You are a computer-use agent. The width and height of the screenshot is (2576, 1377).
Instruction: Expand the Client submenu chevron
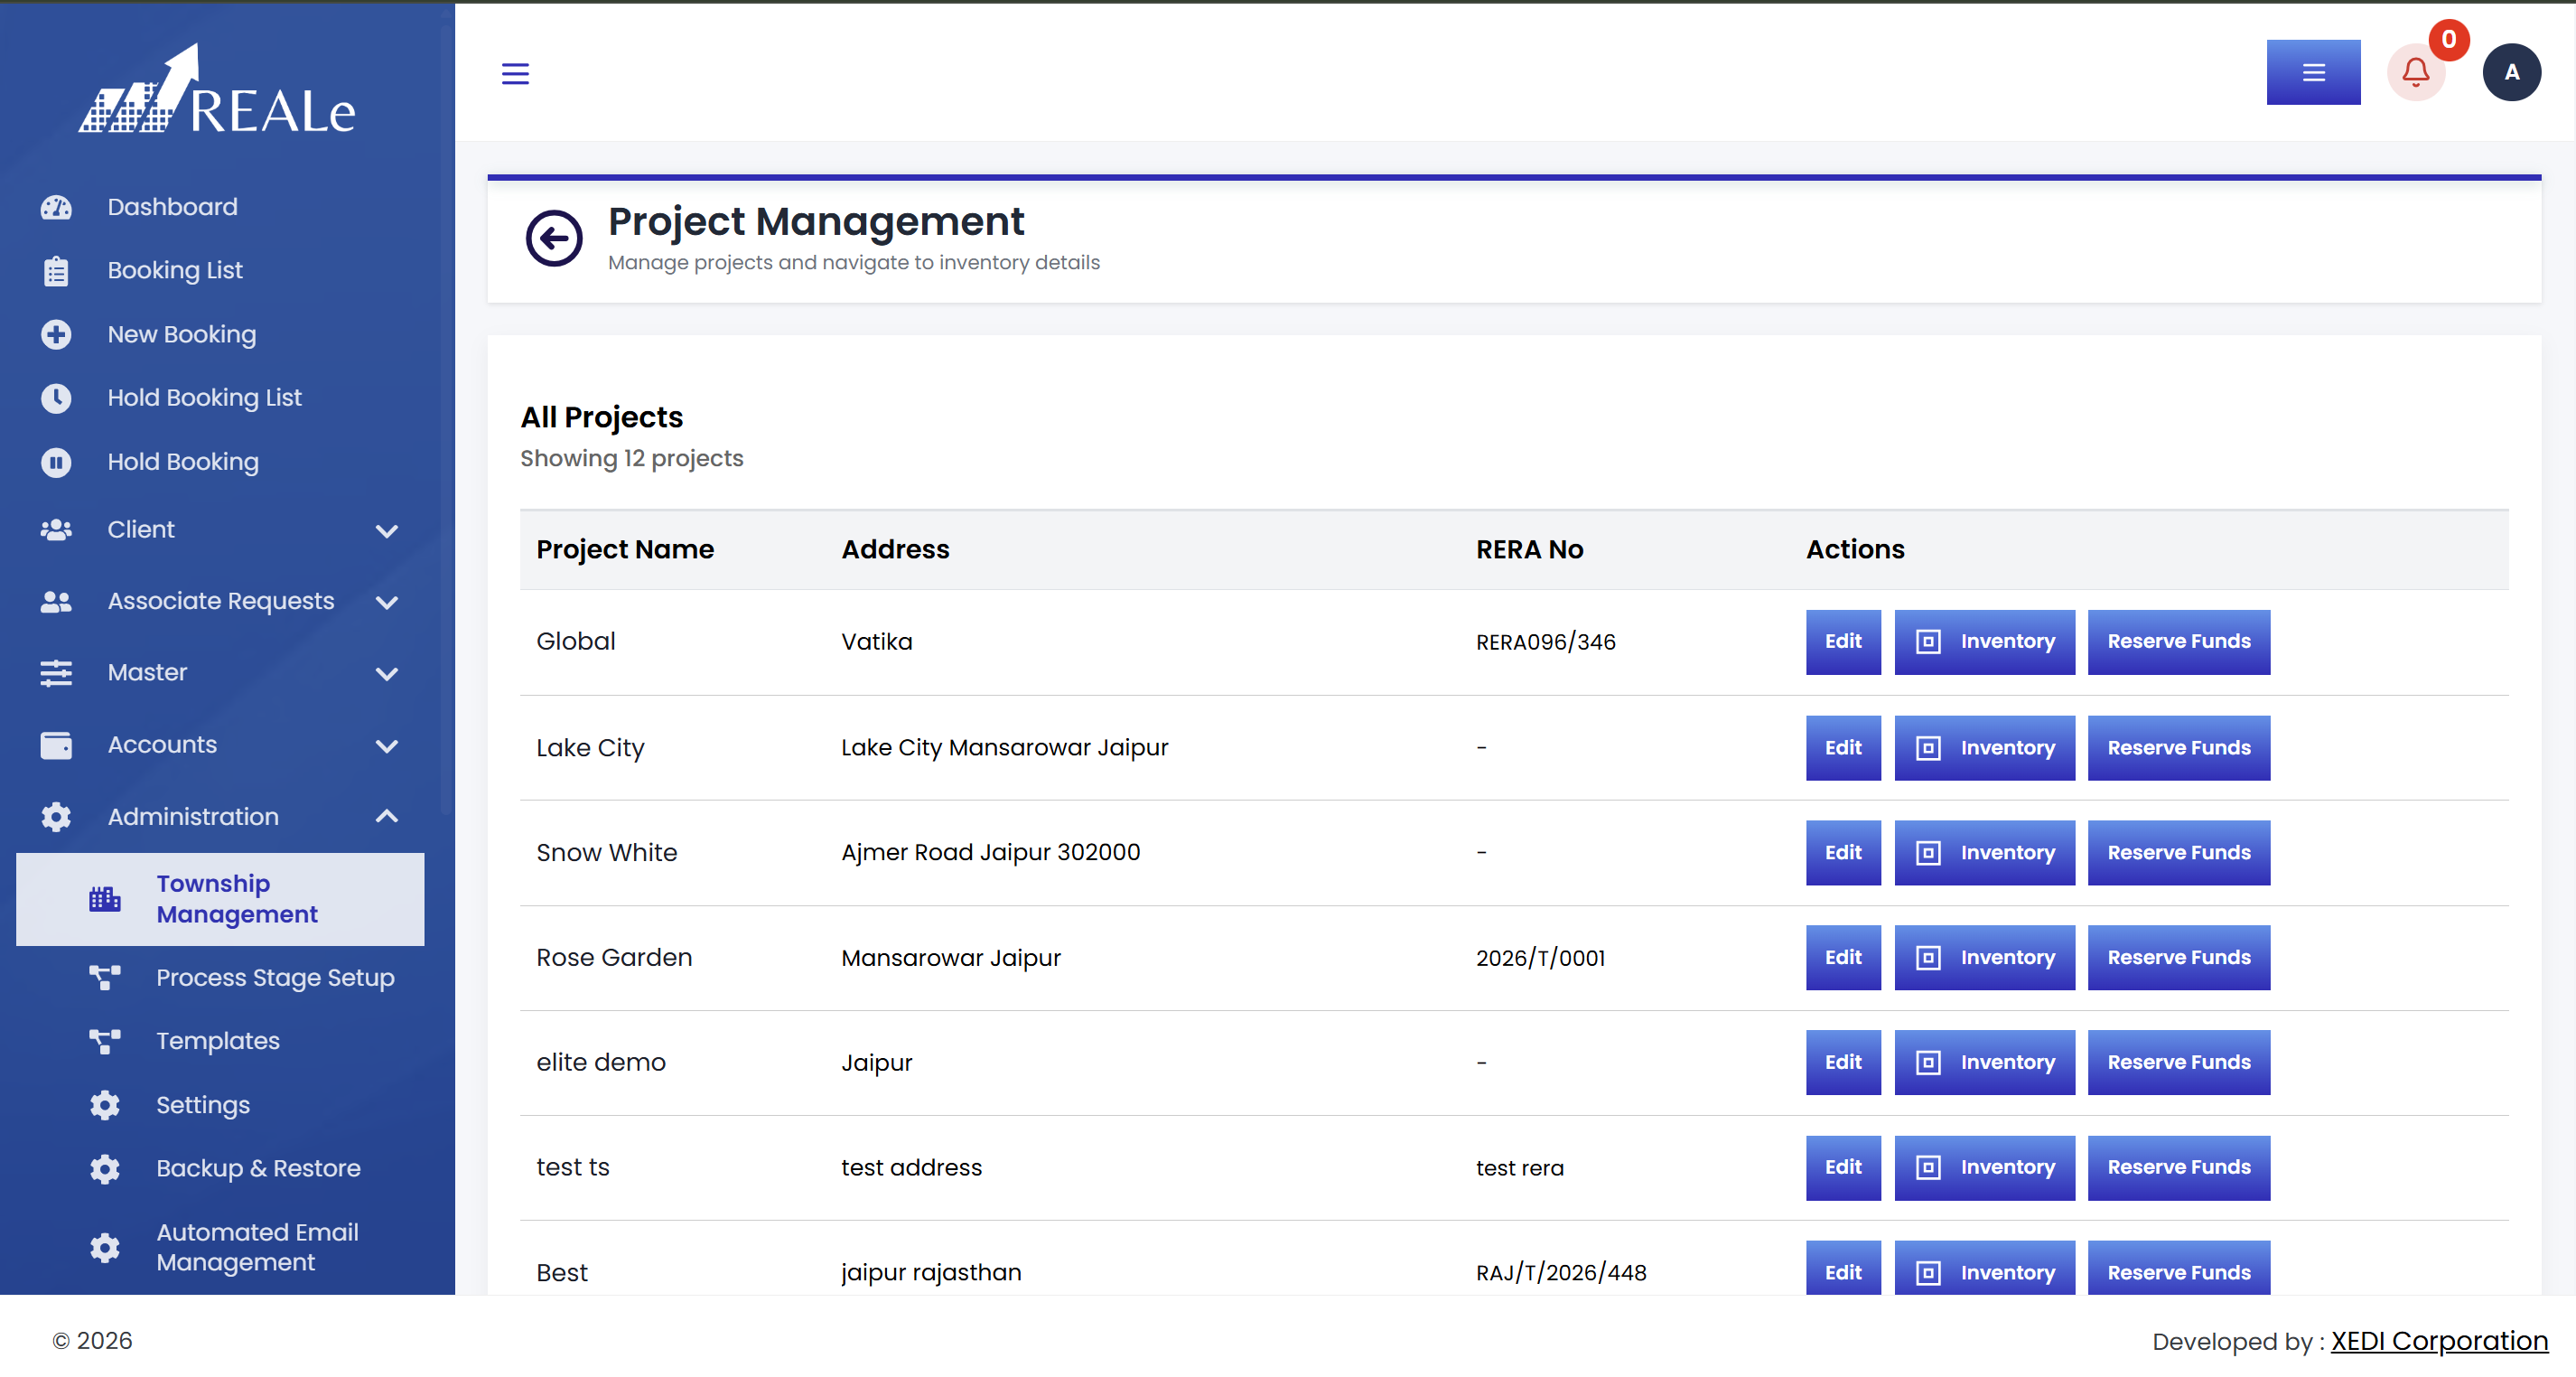[x=387, y=531]
